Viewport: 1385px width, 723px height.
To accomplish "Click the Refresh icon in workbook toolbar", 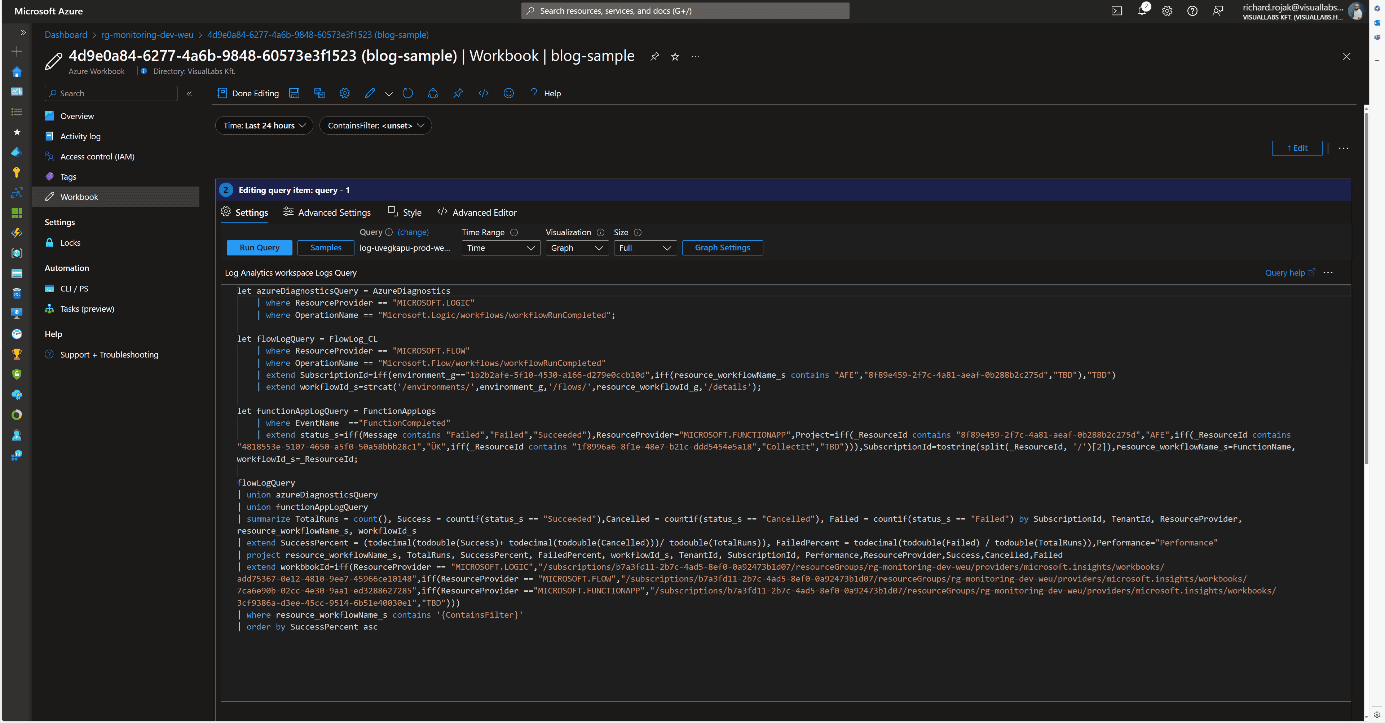I will (x=408, y=93).
